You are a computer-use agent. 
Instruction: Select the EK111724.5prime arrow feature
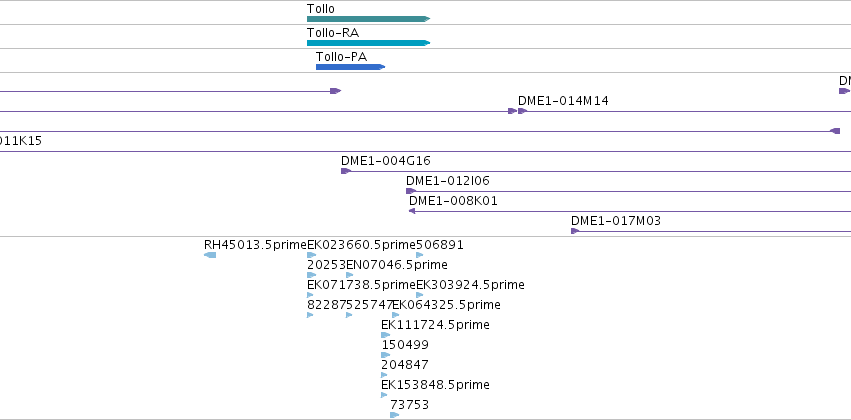(x=385, y=335)
